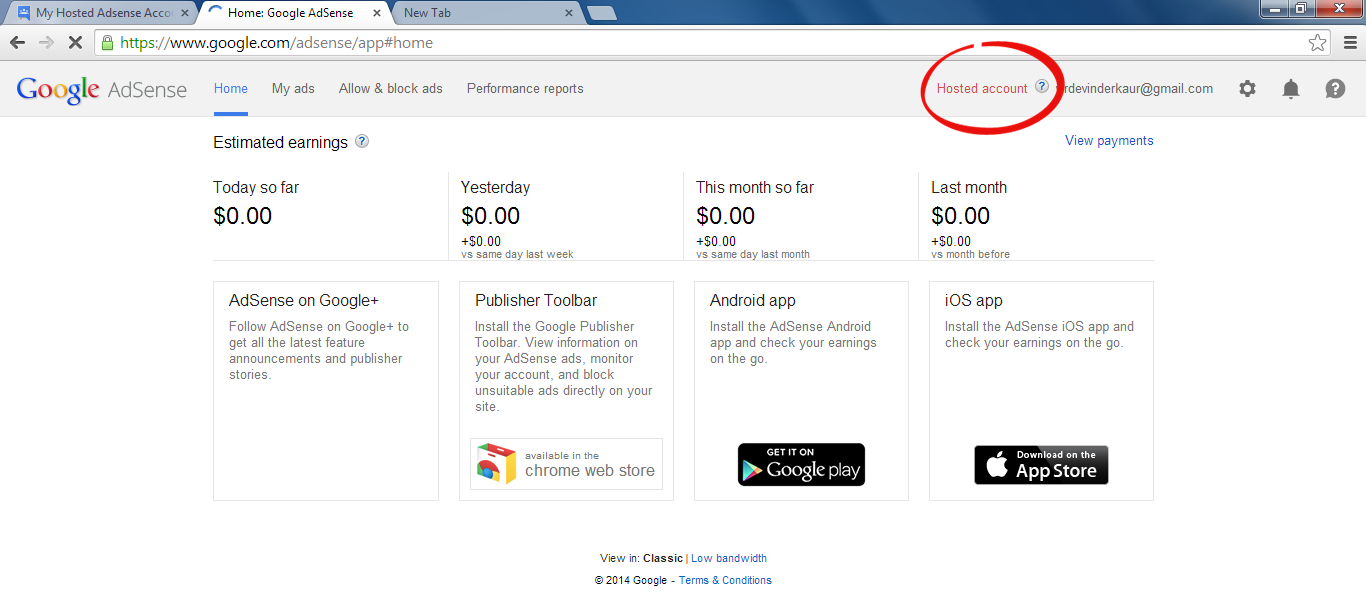Open Allow & block ads section
This screenshot has height=602, width=1366.
point(391,88)
